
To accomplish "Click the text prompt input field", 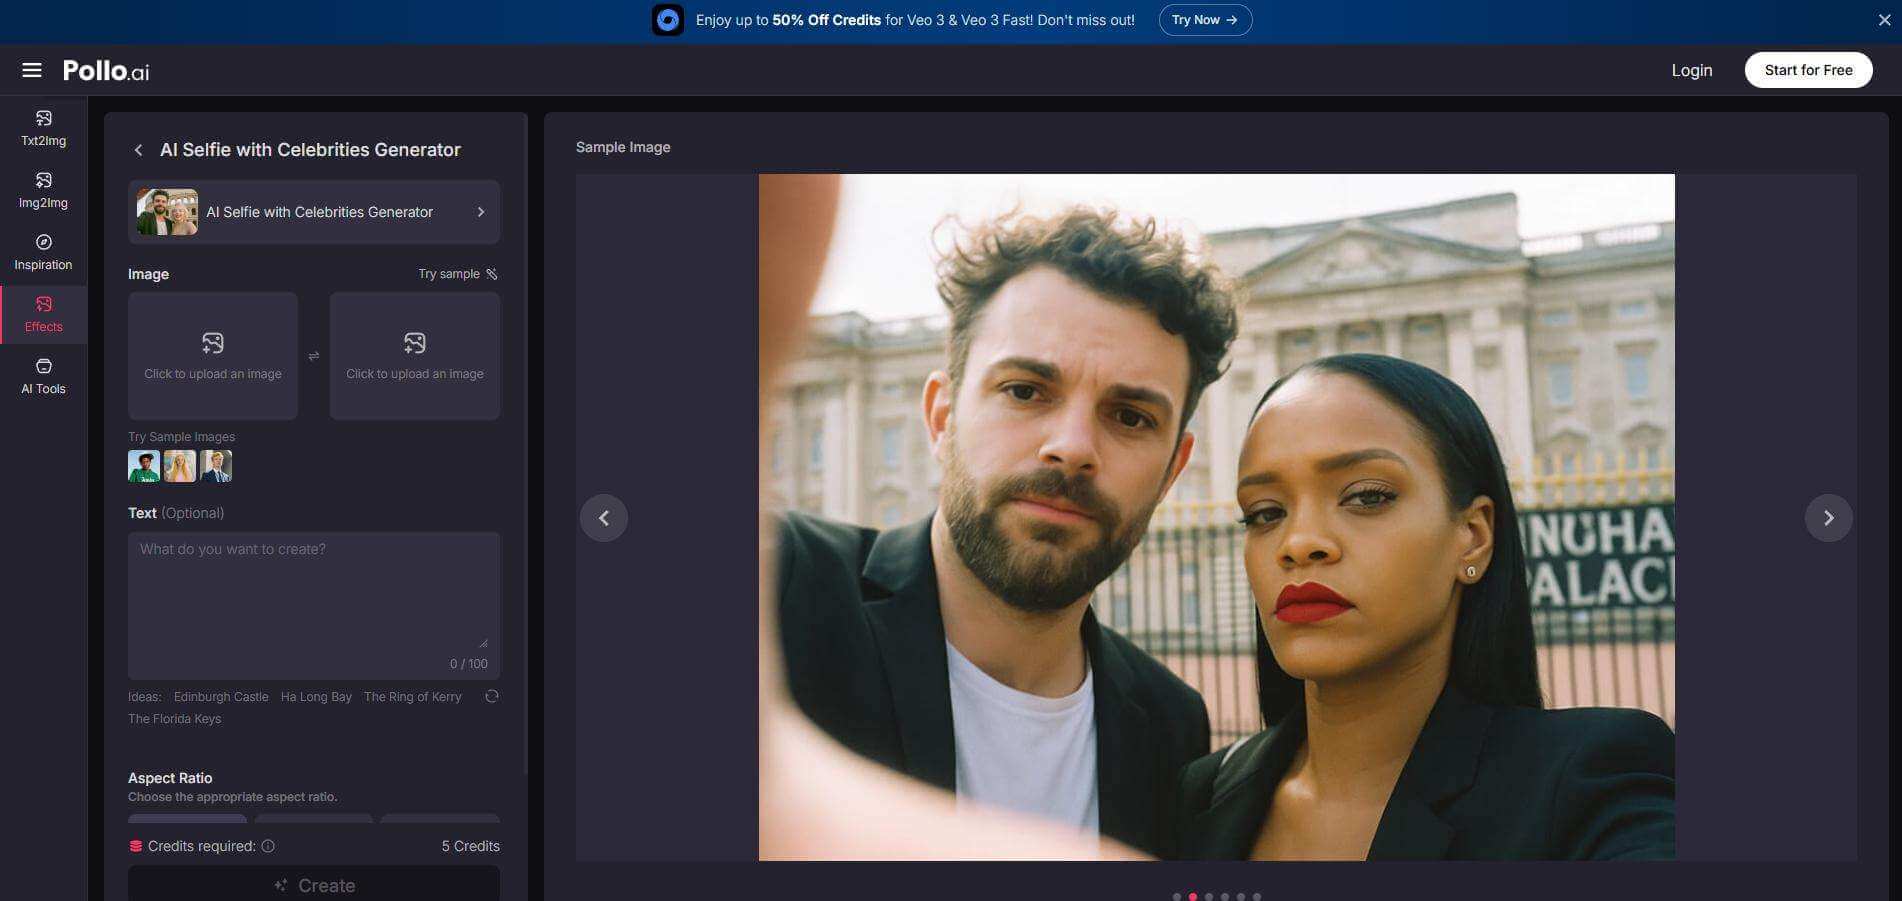I will pyautogui.click(x=313, y=590).
